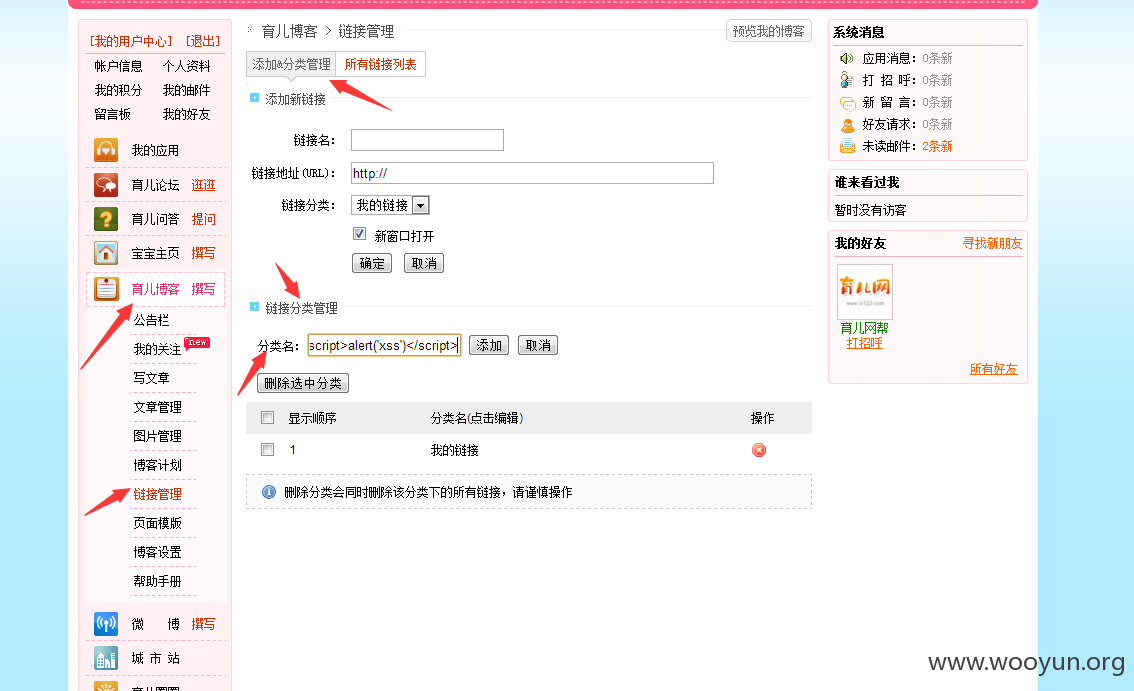This screenshot has height=691, width=1134.
Task: Click the 育儿论坛 speech bubble icon
Action: point(106,185)
